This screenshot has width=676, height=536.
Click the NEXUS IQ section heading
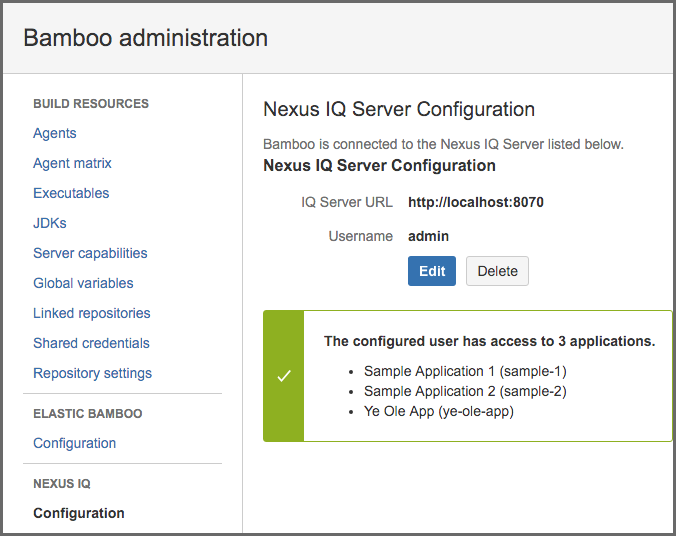62,484
